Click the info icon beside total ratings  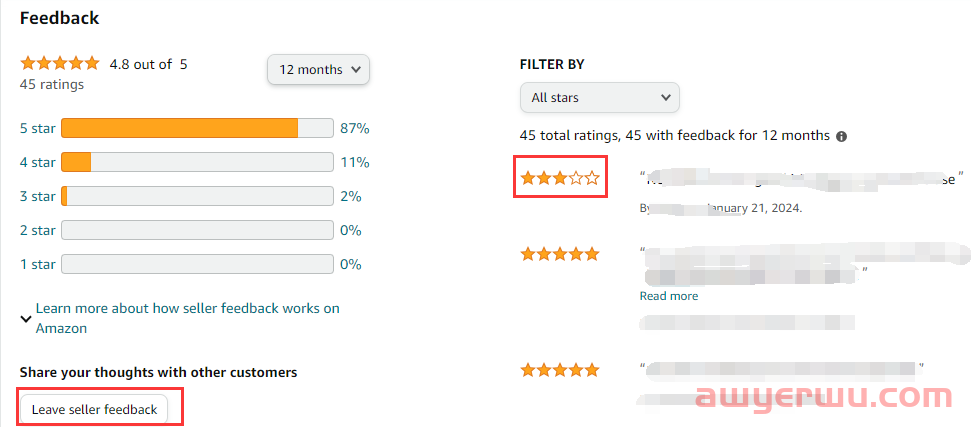(x=841, y=137)
